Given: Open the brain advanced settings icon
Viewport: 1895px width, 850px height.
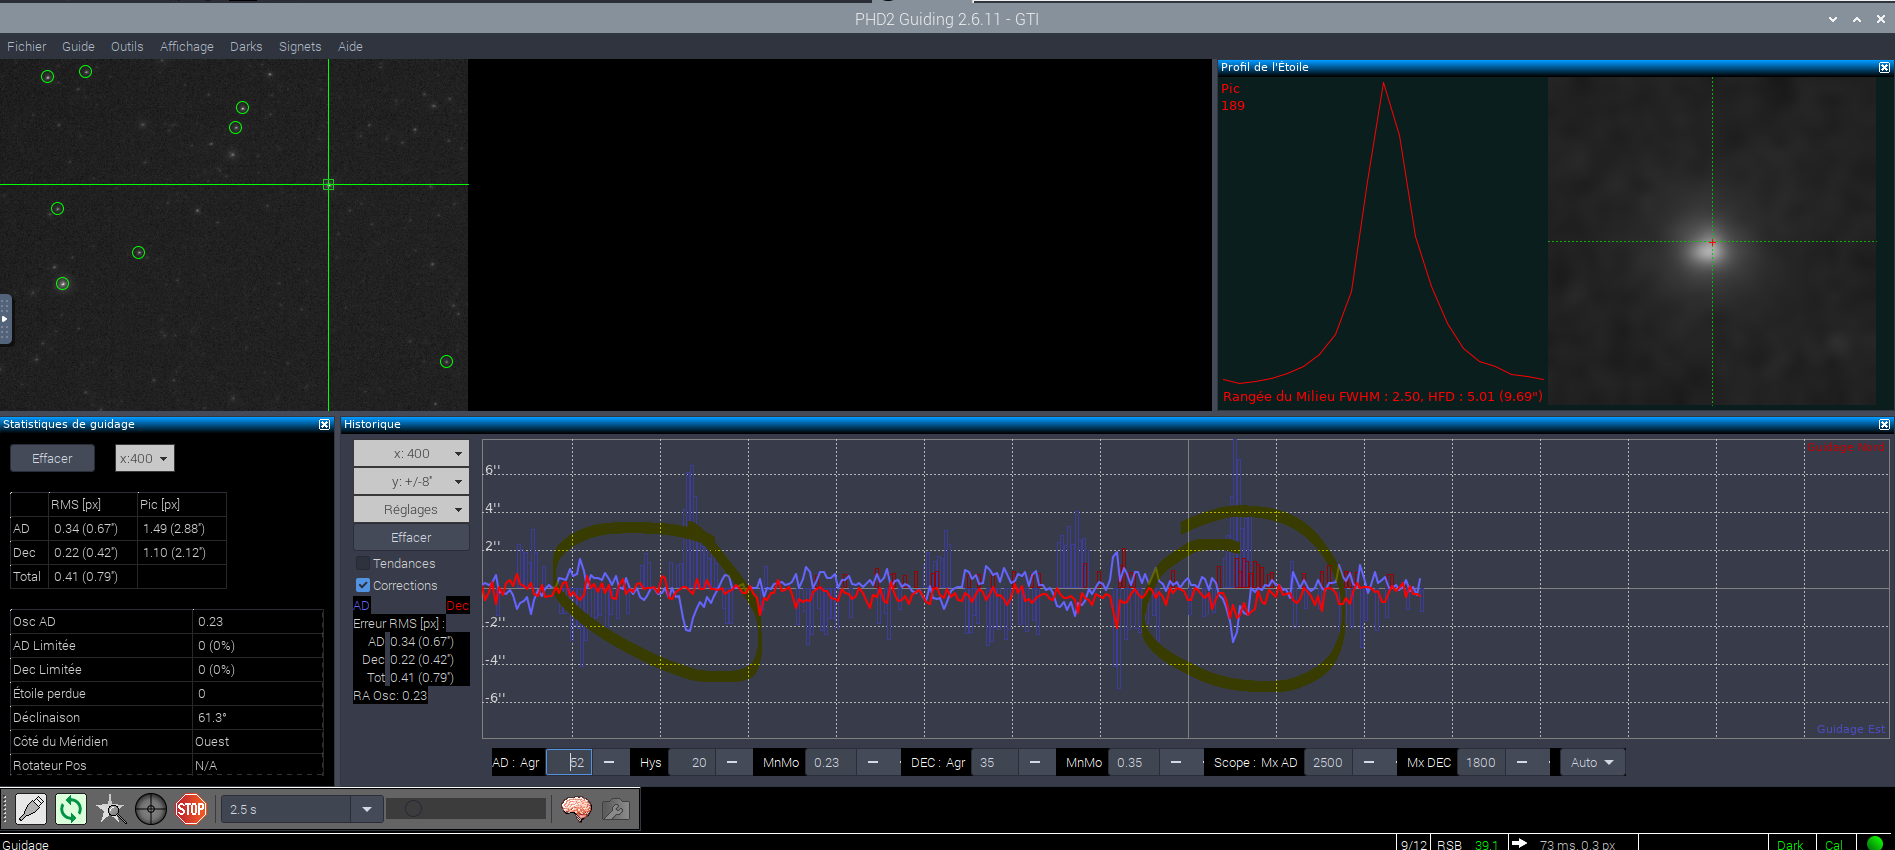Looking at the screenshot, I should 576,808.
